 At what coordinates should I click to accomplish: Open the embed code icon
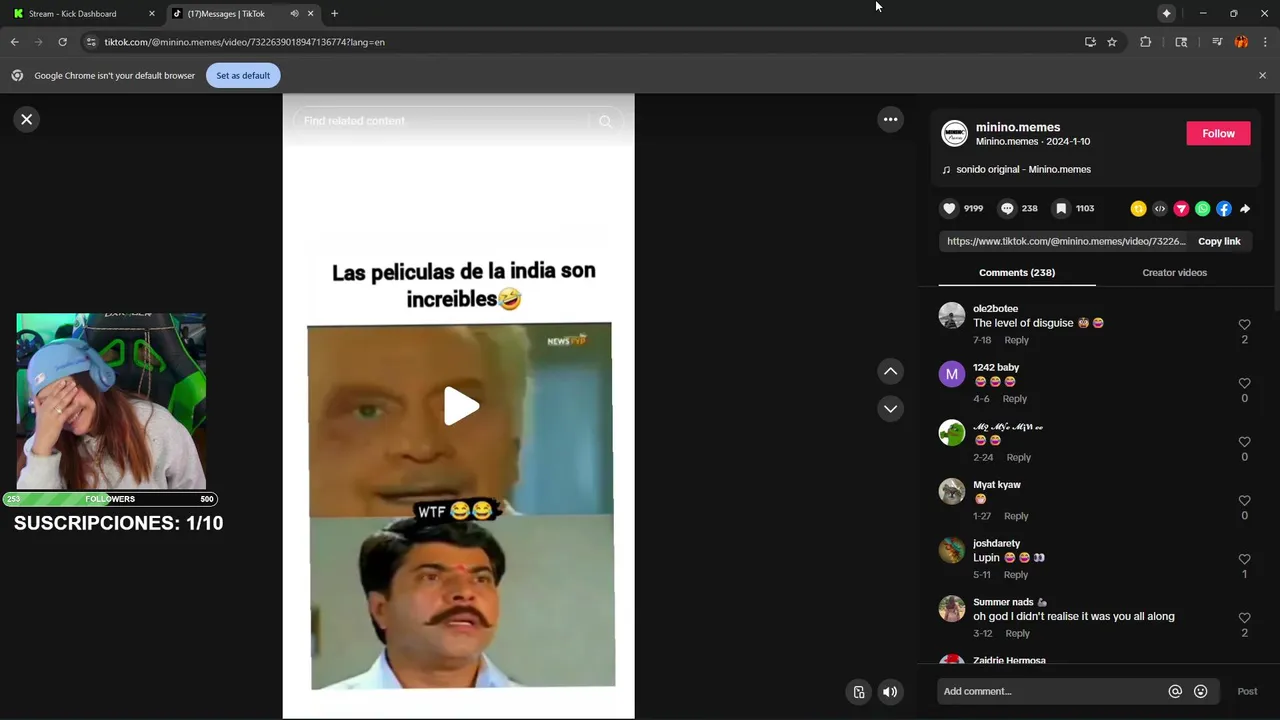[1160, 209]
